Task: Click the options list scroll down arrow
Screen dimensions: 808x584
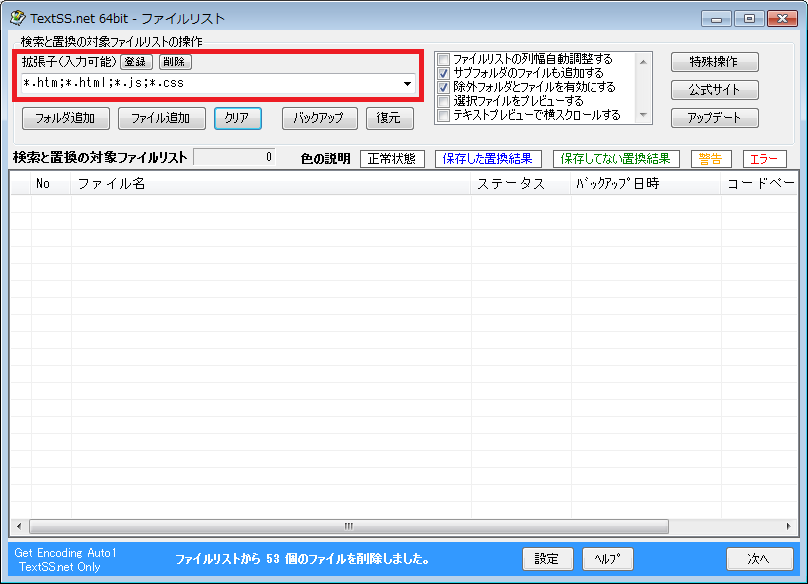Action: click(x=643, y=114)
